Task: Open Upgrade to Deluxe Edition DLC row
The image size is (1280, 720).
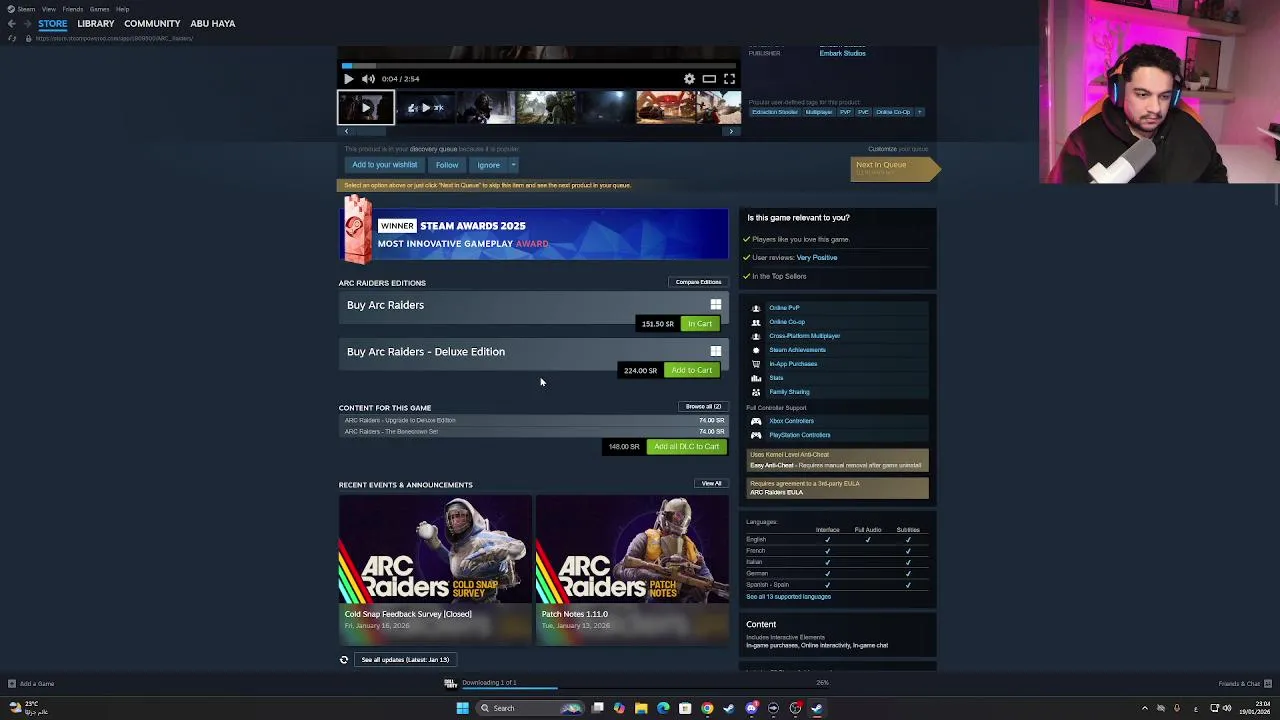Action: pyautogui.click(x=534, y=421)
